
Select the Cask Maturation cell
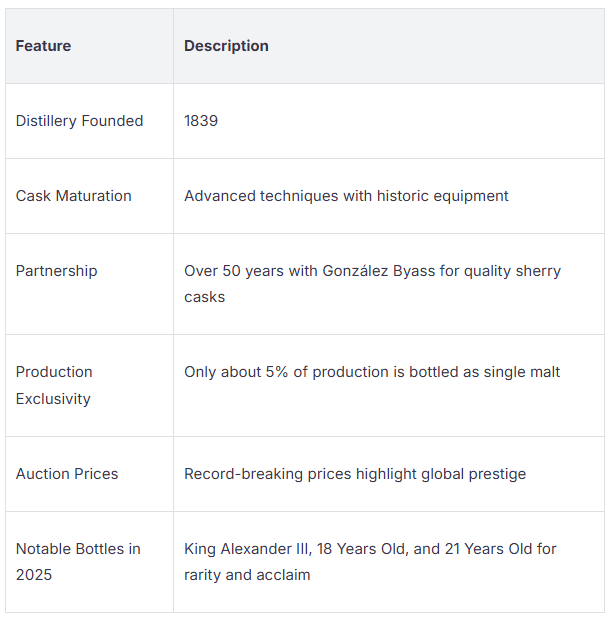(73, 196)
